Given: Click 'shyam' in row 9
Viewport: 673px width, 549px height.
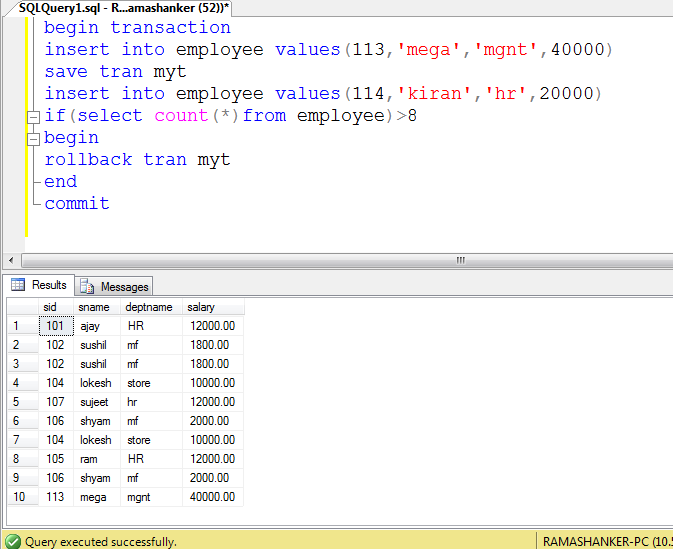Looking at the screenshot, I should point(97,478).
